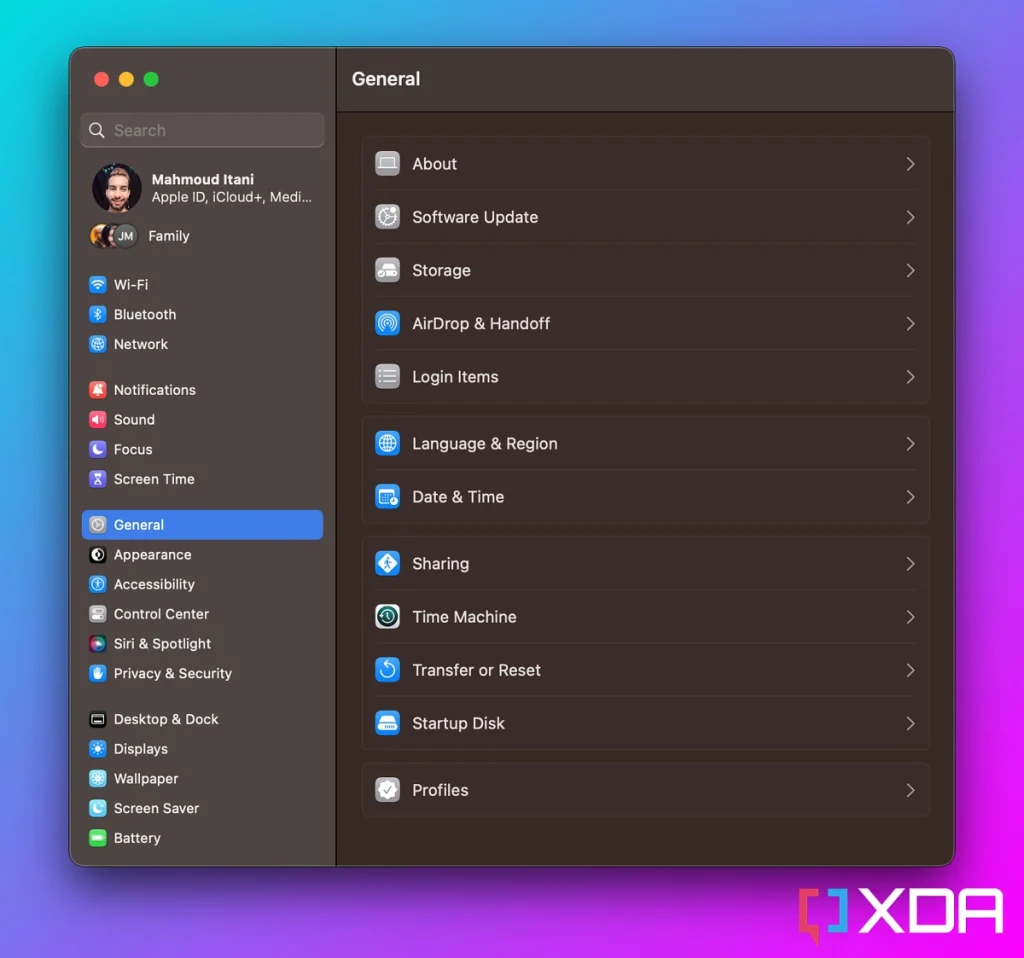The image size is (1024, 958).
Task: Click the Time Machine label
Action: (464, 617)
